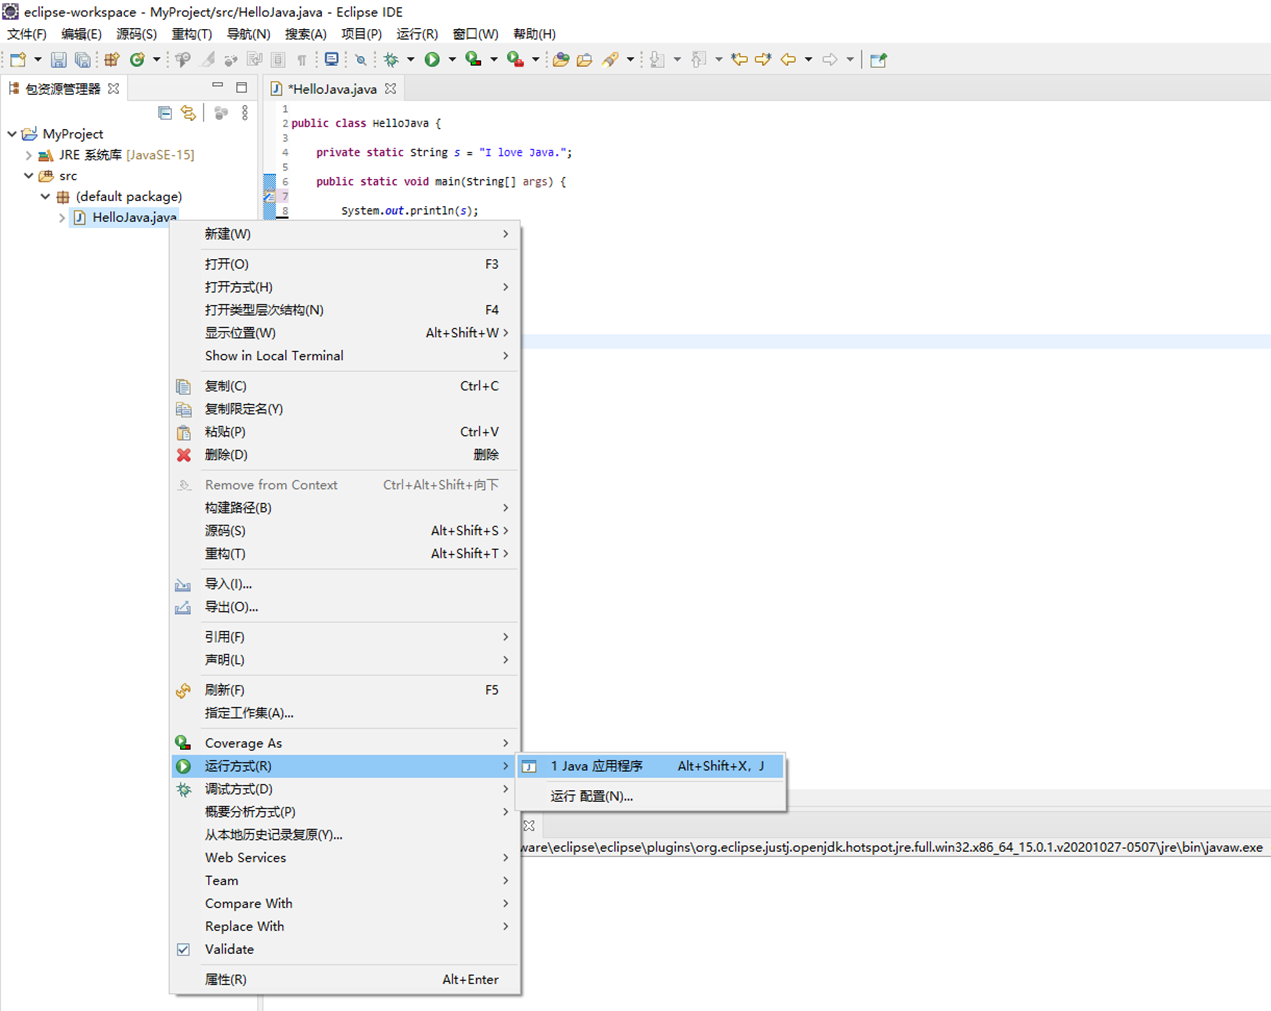
Task: Select Compare With in context menu
Action: [x=346, y=903]
